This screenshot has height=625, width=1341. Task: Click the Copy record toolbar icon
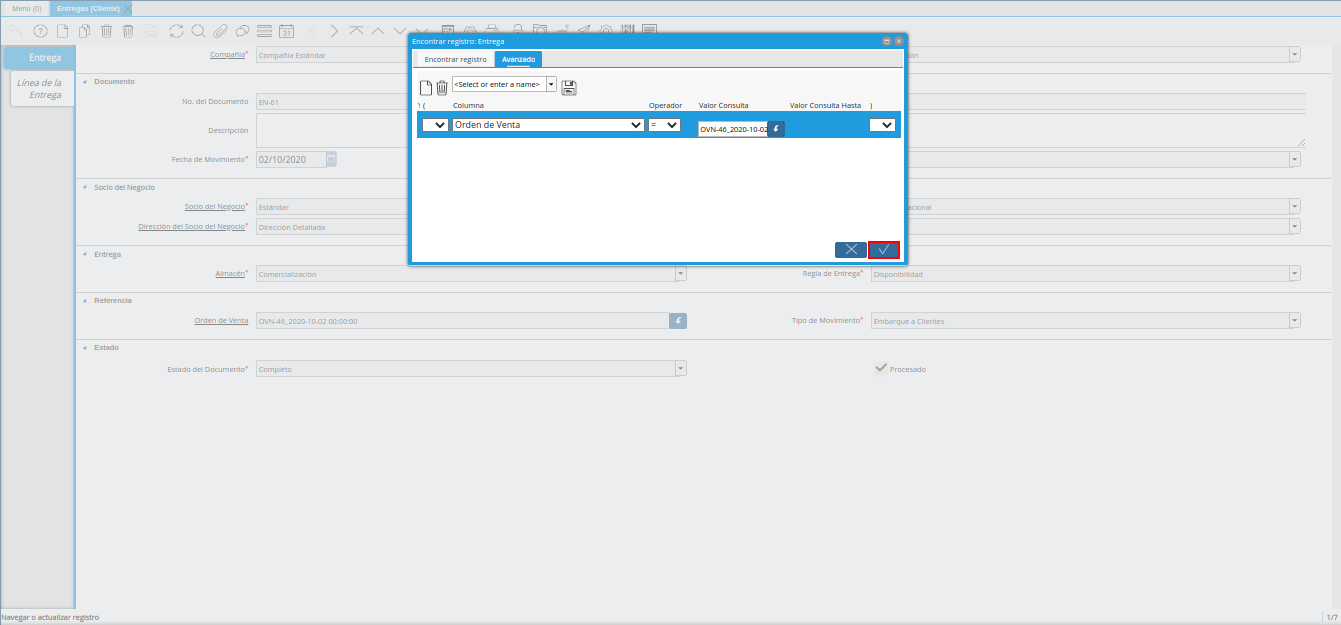[x=84, y=31]
